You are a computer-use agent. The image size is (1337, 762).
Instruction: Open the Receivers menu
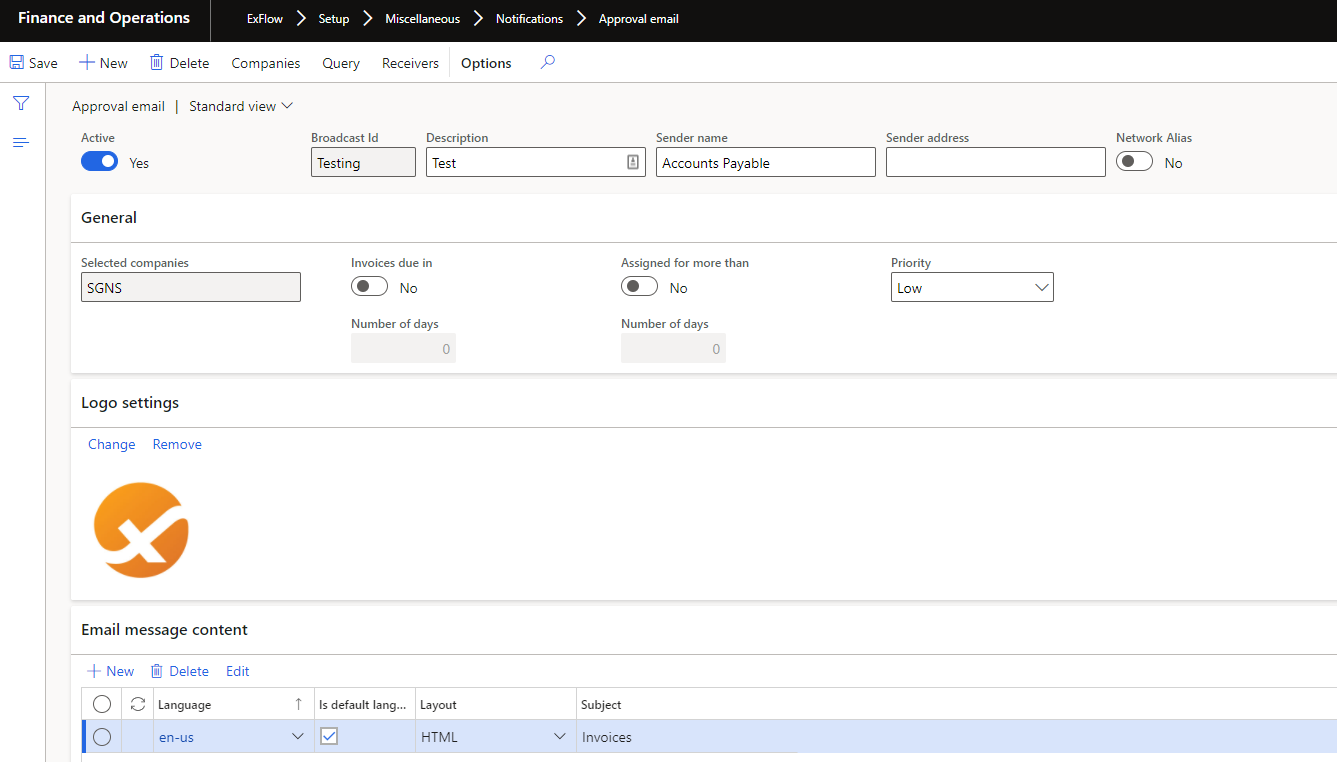pyautogui.click(x=410, y=63)
